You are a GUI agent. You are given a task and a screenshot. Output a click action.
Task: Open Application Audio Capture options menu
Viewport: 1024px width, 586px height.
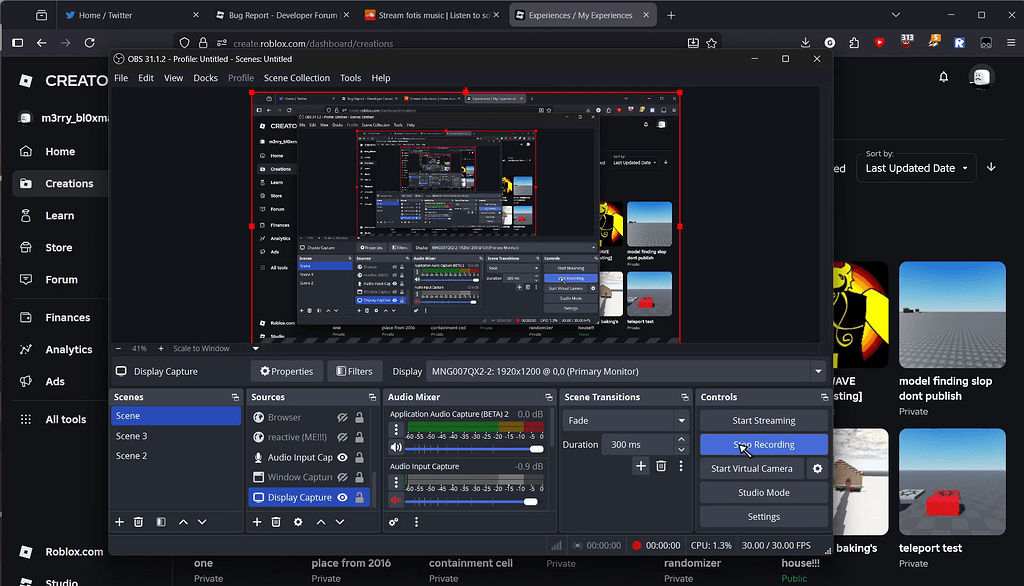396,429
